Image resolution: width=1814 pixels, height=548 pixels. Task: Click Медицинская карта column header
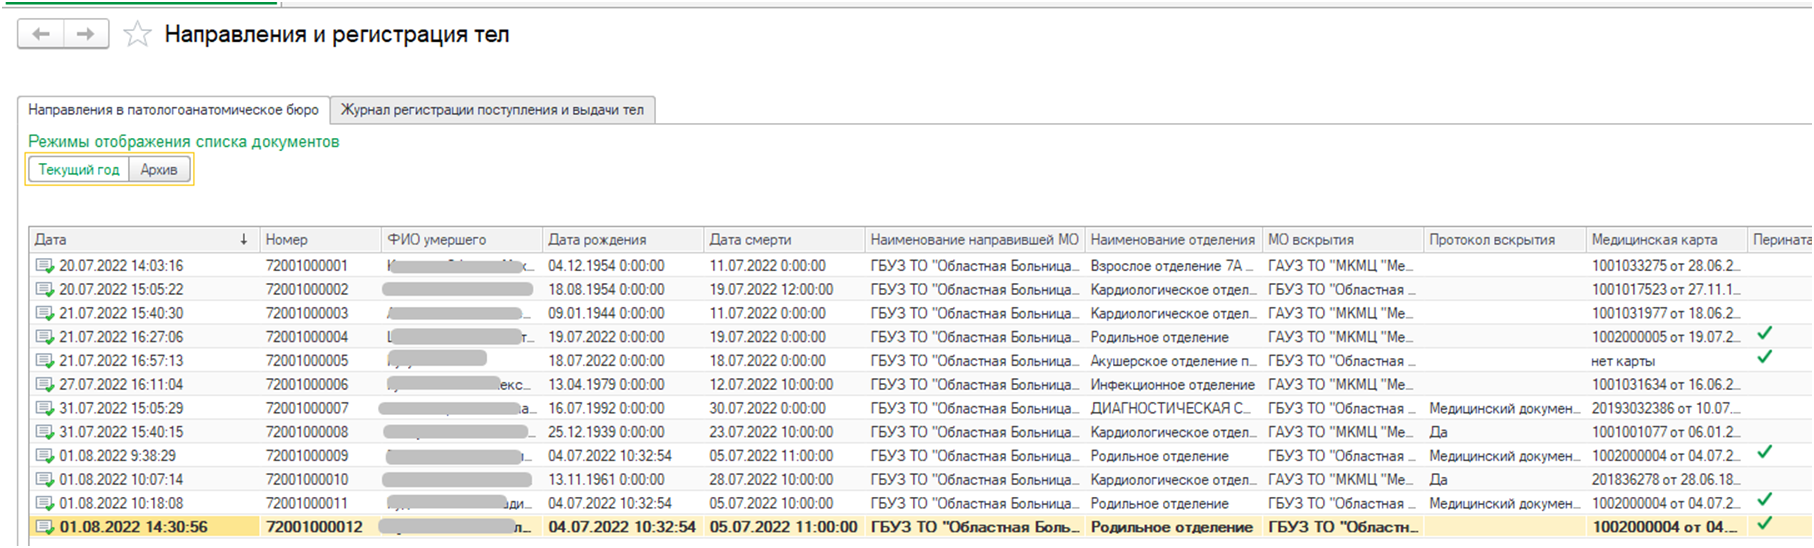click(1654, 240)
